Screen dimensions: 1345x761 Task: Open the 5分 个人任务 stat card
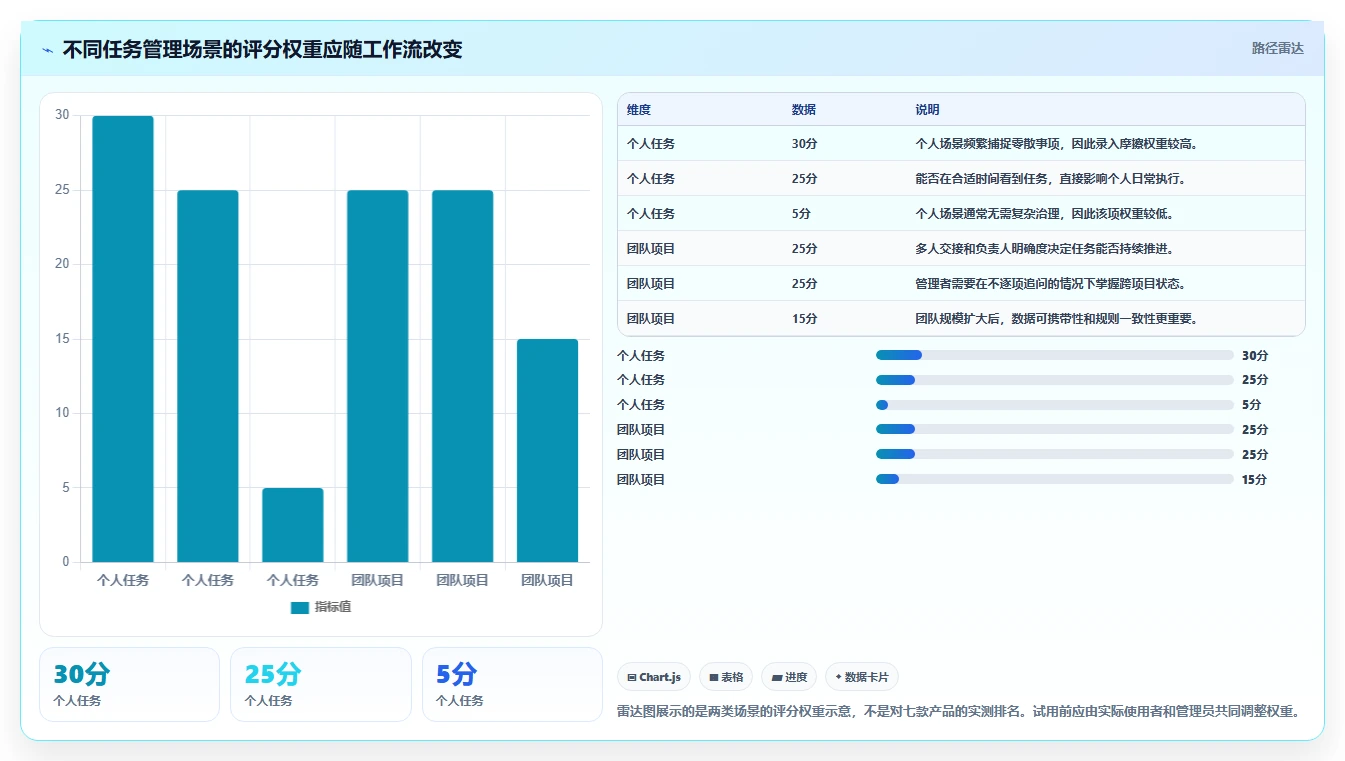512,684
